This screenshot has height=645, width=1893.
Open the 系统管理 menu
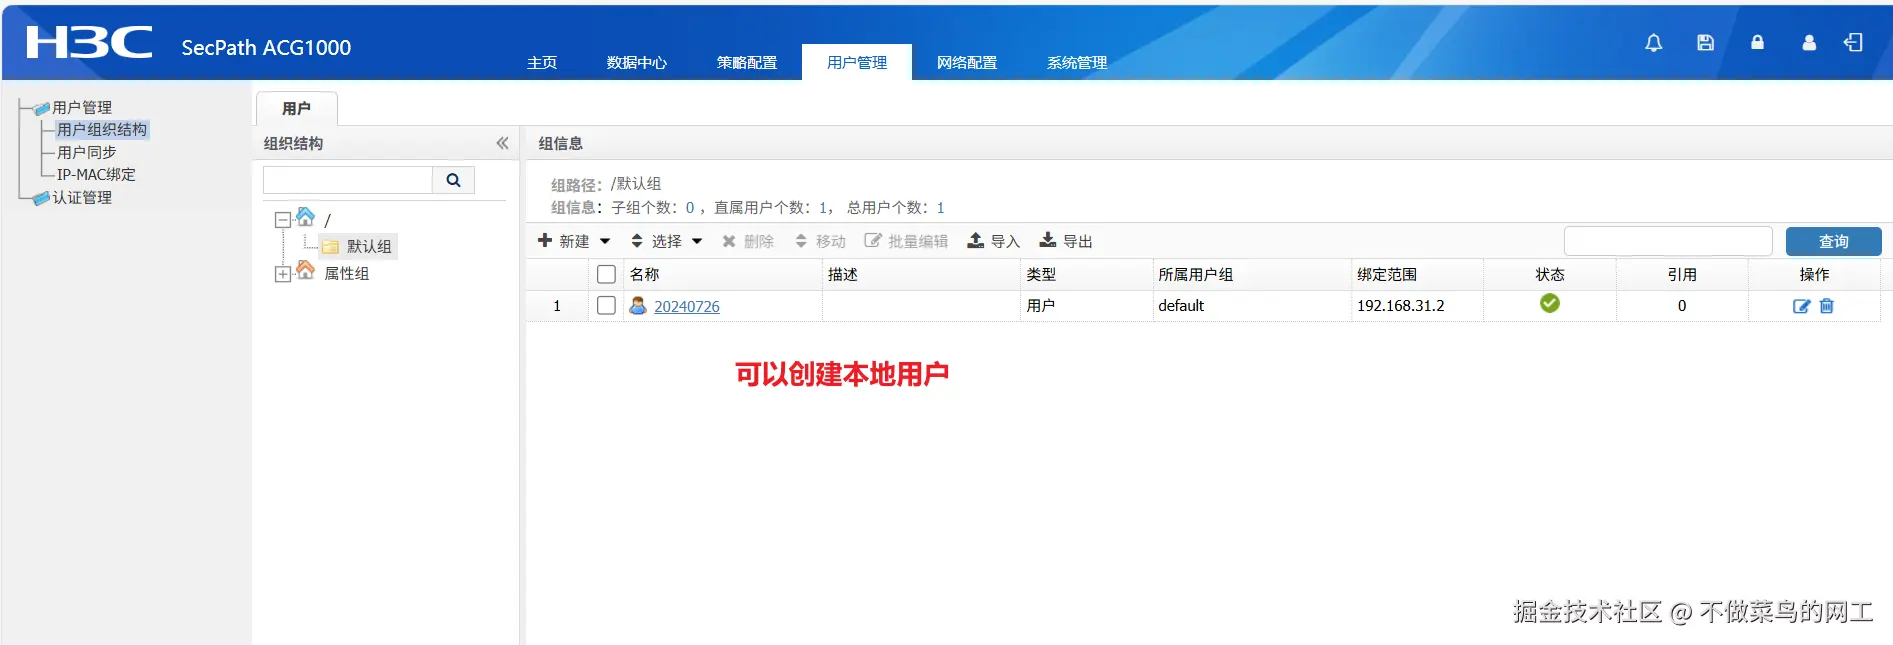coord(1077,62)
